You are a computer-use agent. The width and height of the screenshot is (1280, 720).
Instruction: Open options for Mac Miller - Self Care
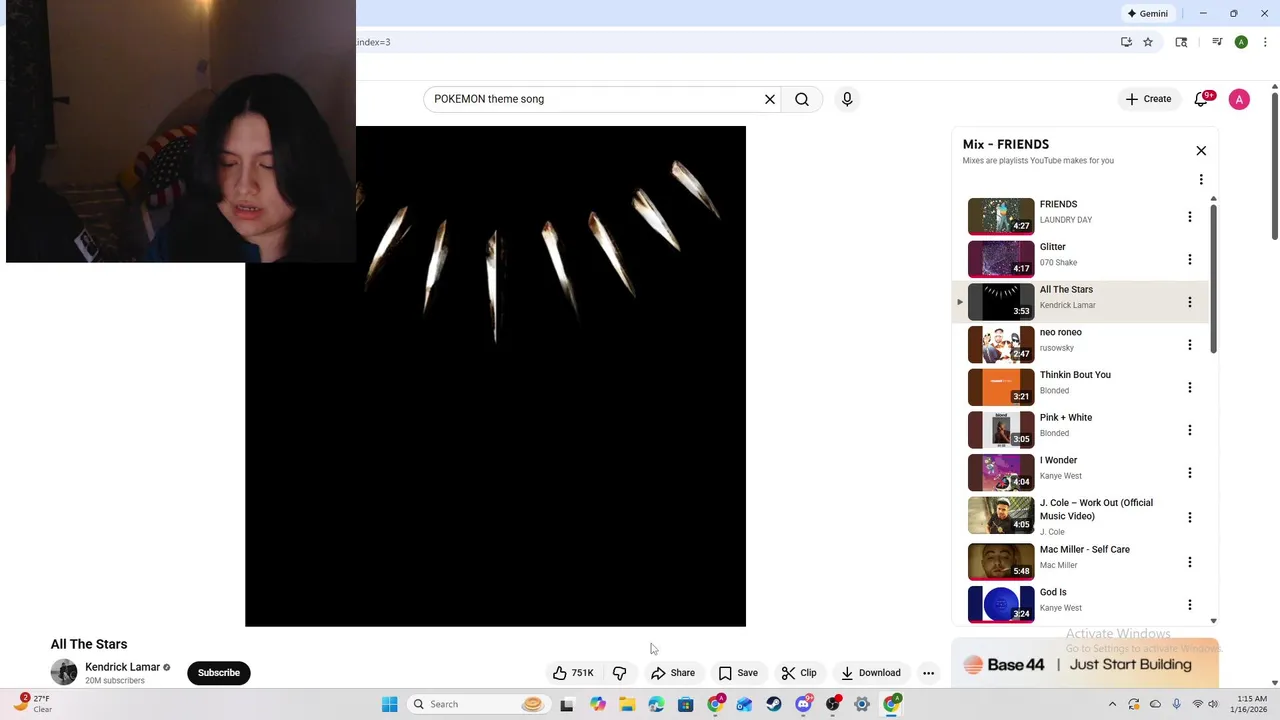(x=1189, y=562)
